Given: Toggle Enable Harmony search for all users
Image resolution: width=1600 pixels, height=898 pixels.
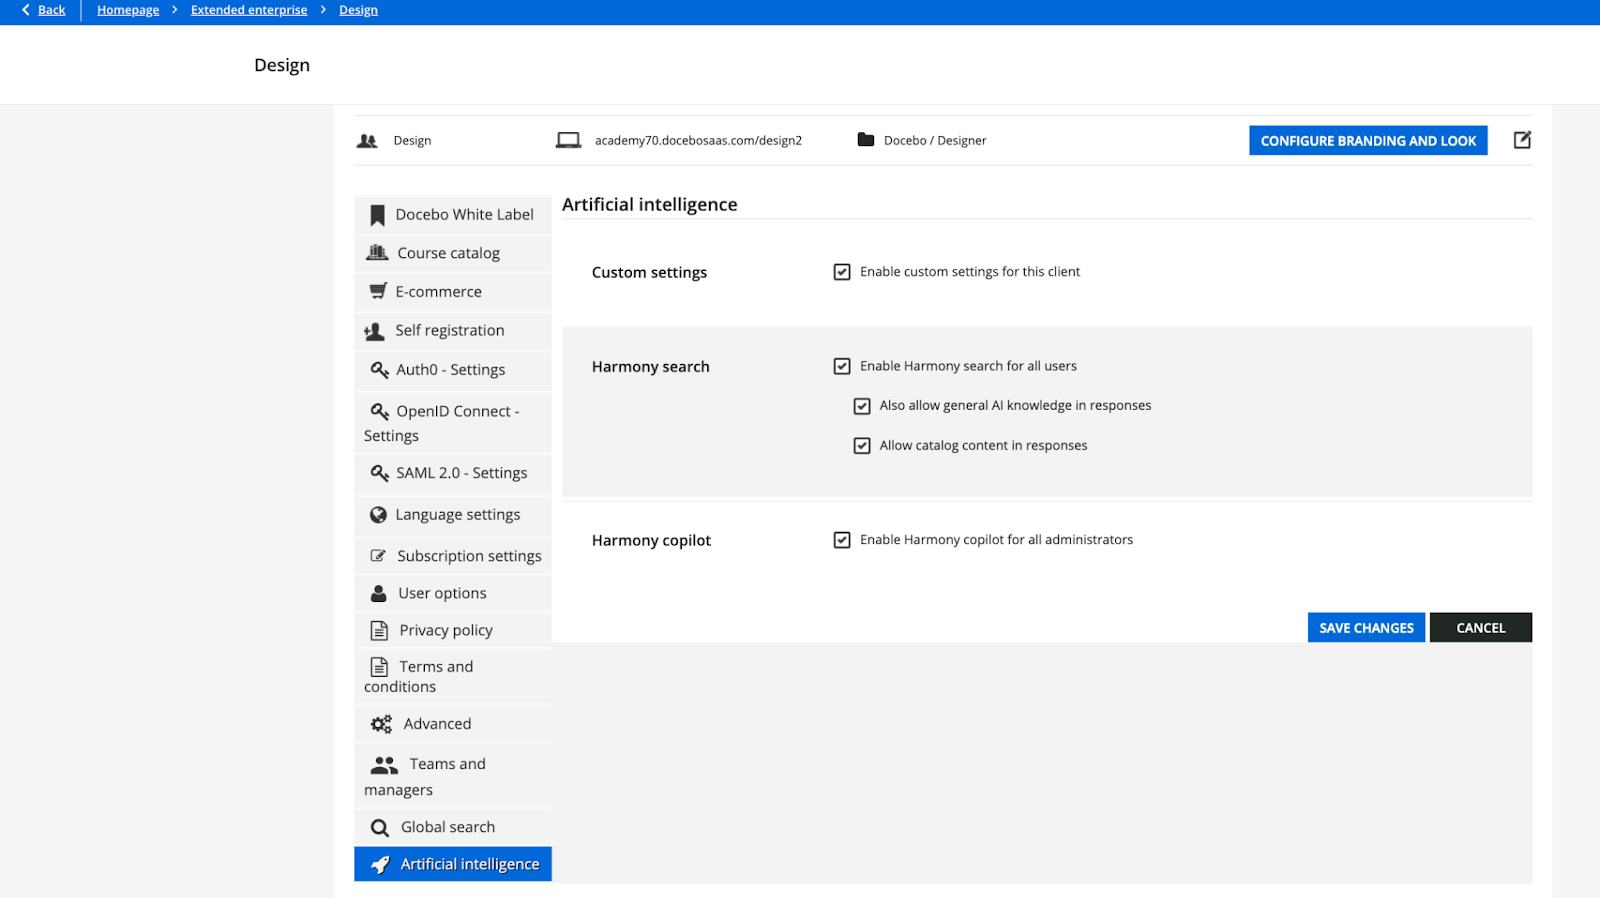Looking at the screenshot, I should [x=842, y=366].
